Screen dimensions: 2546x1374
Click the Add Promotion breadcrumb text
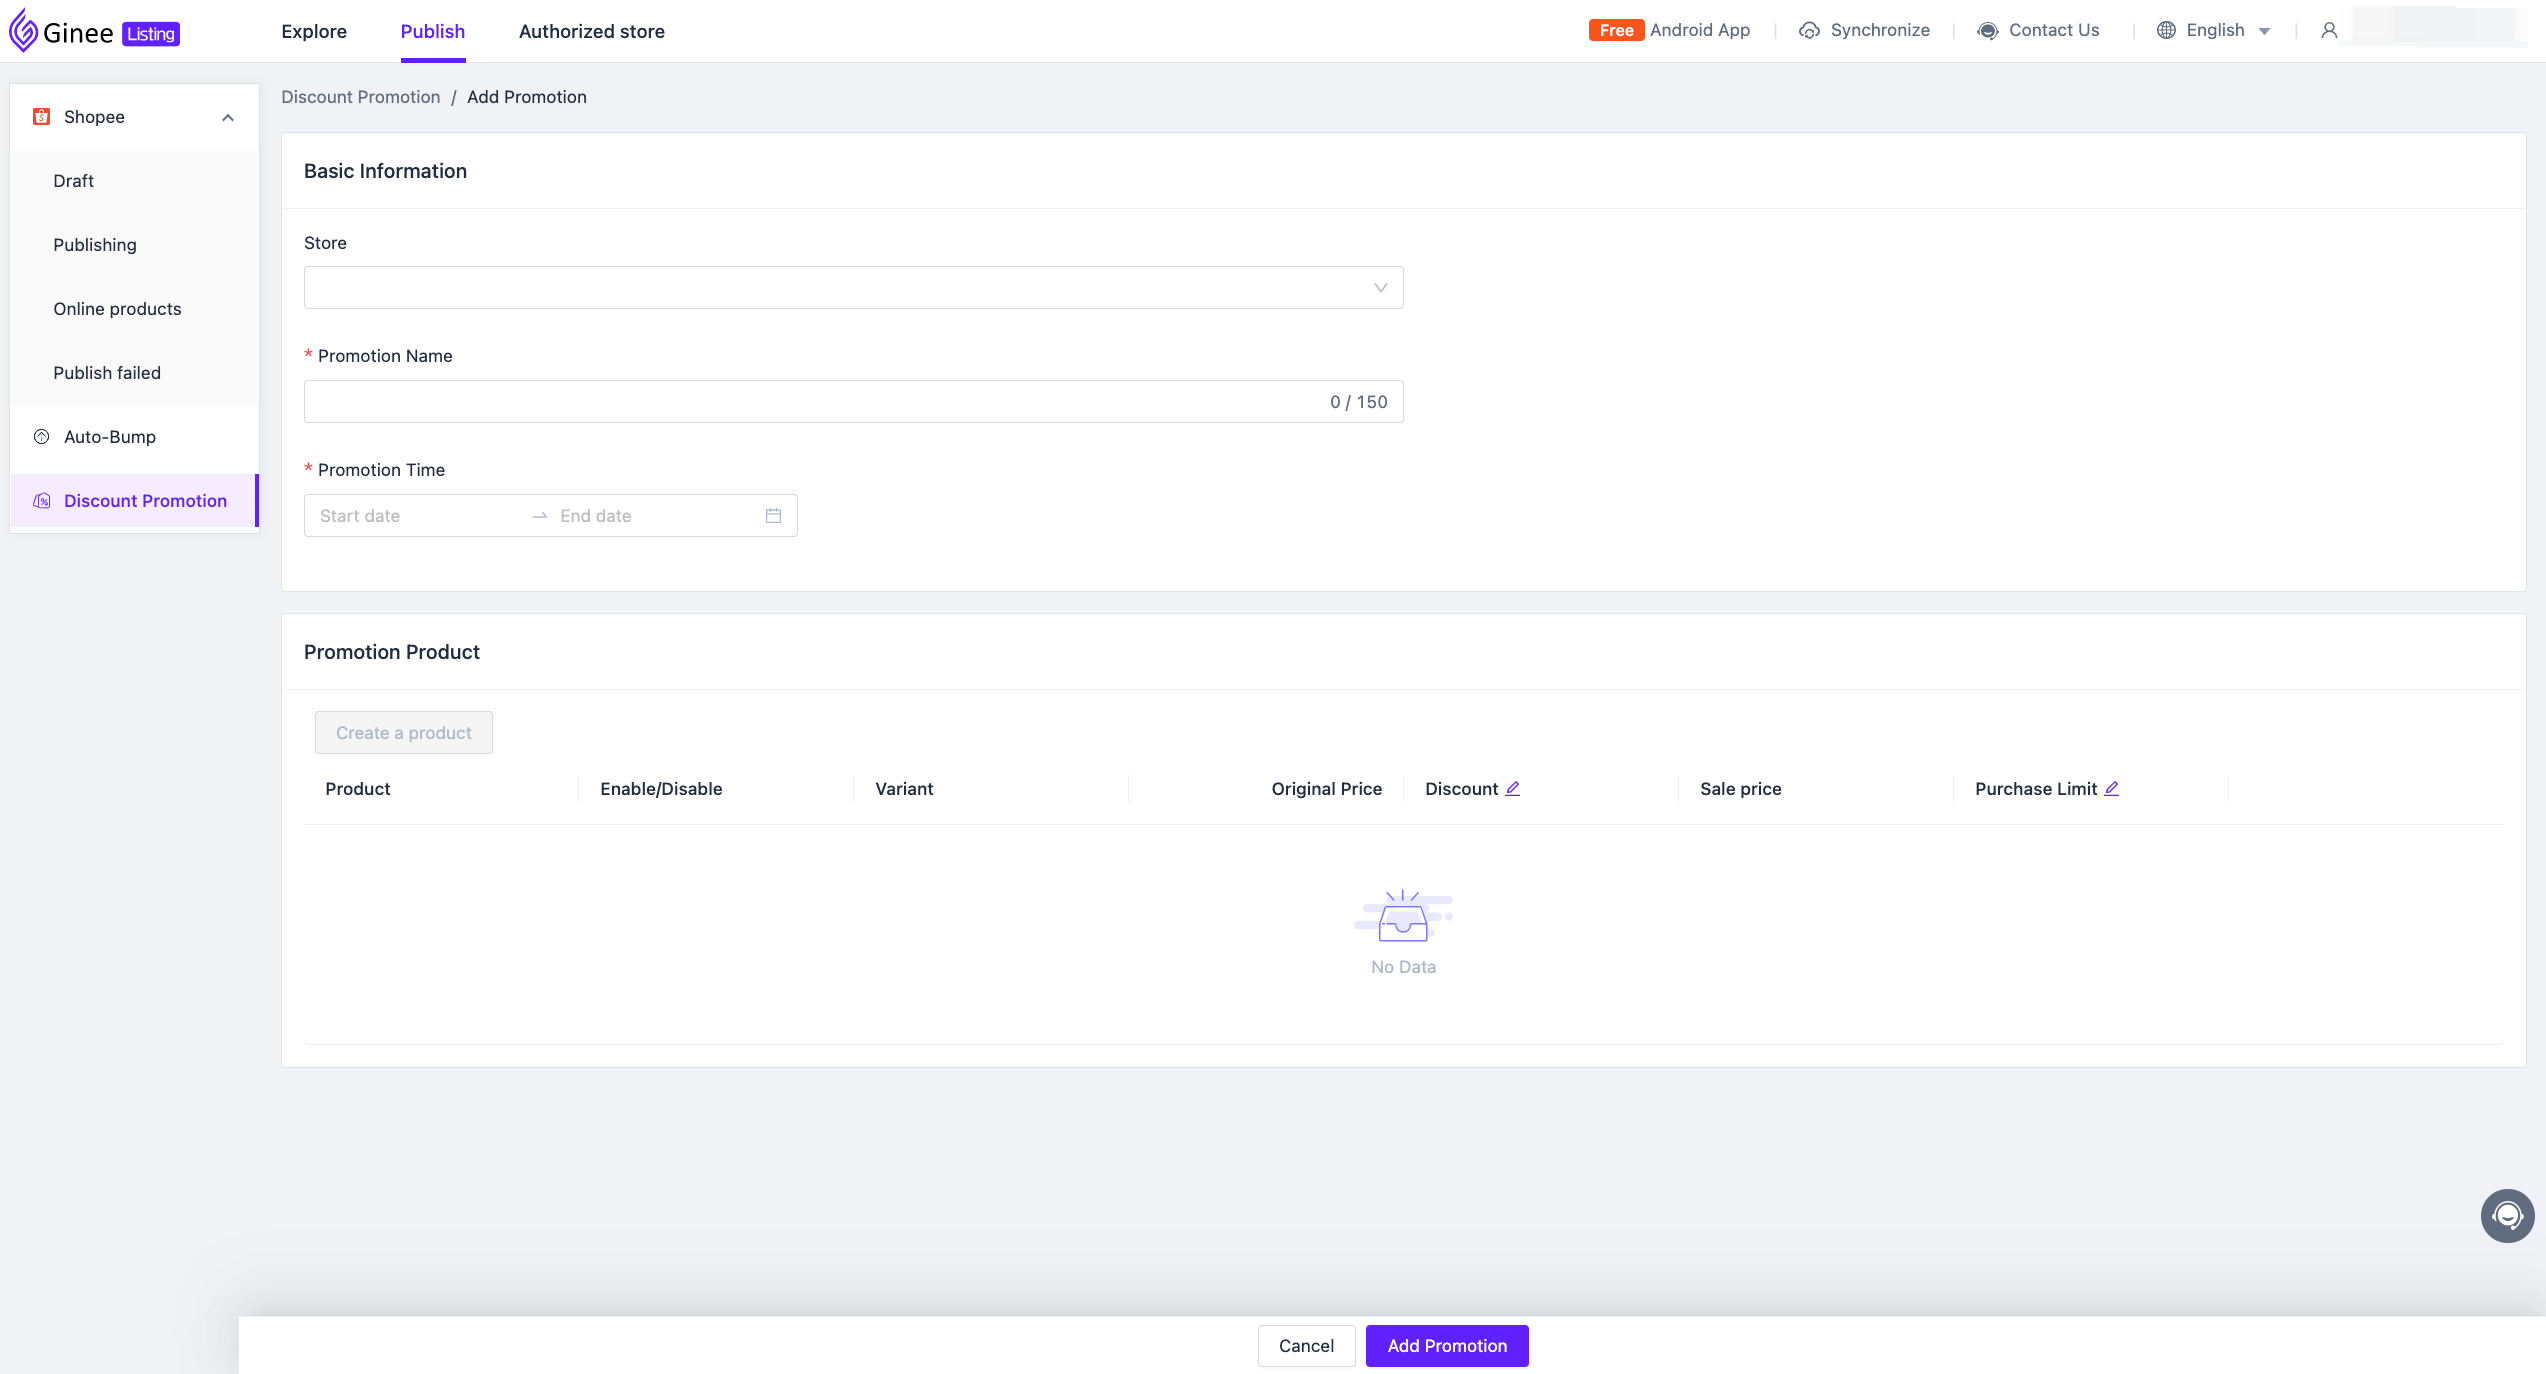[x=527, y=97]
